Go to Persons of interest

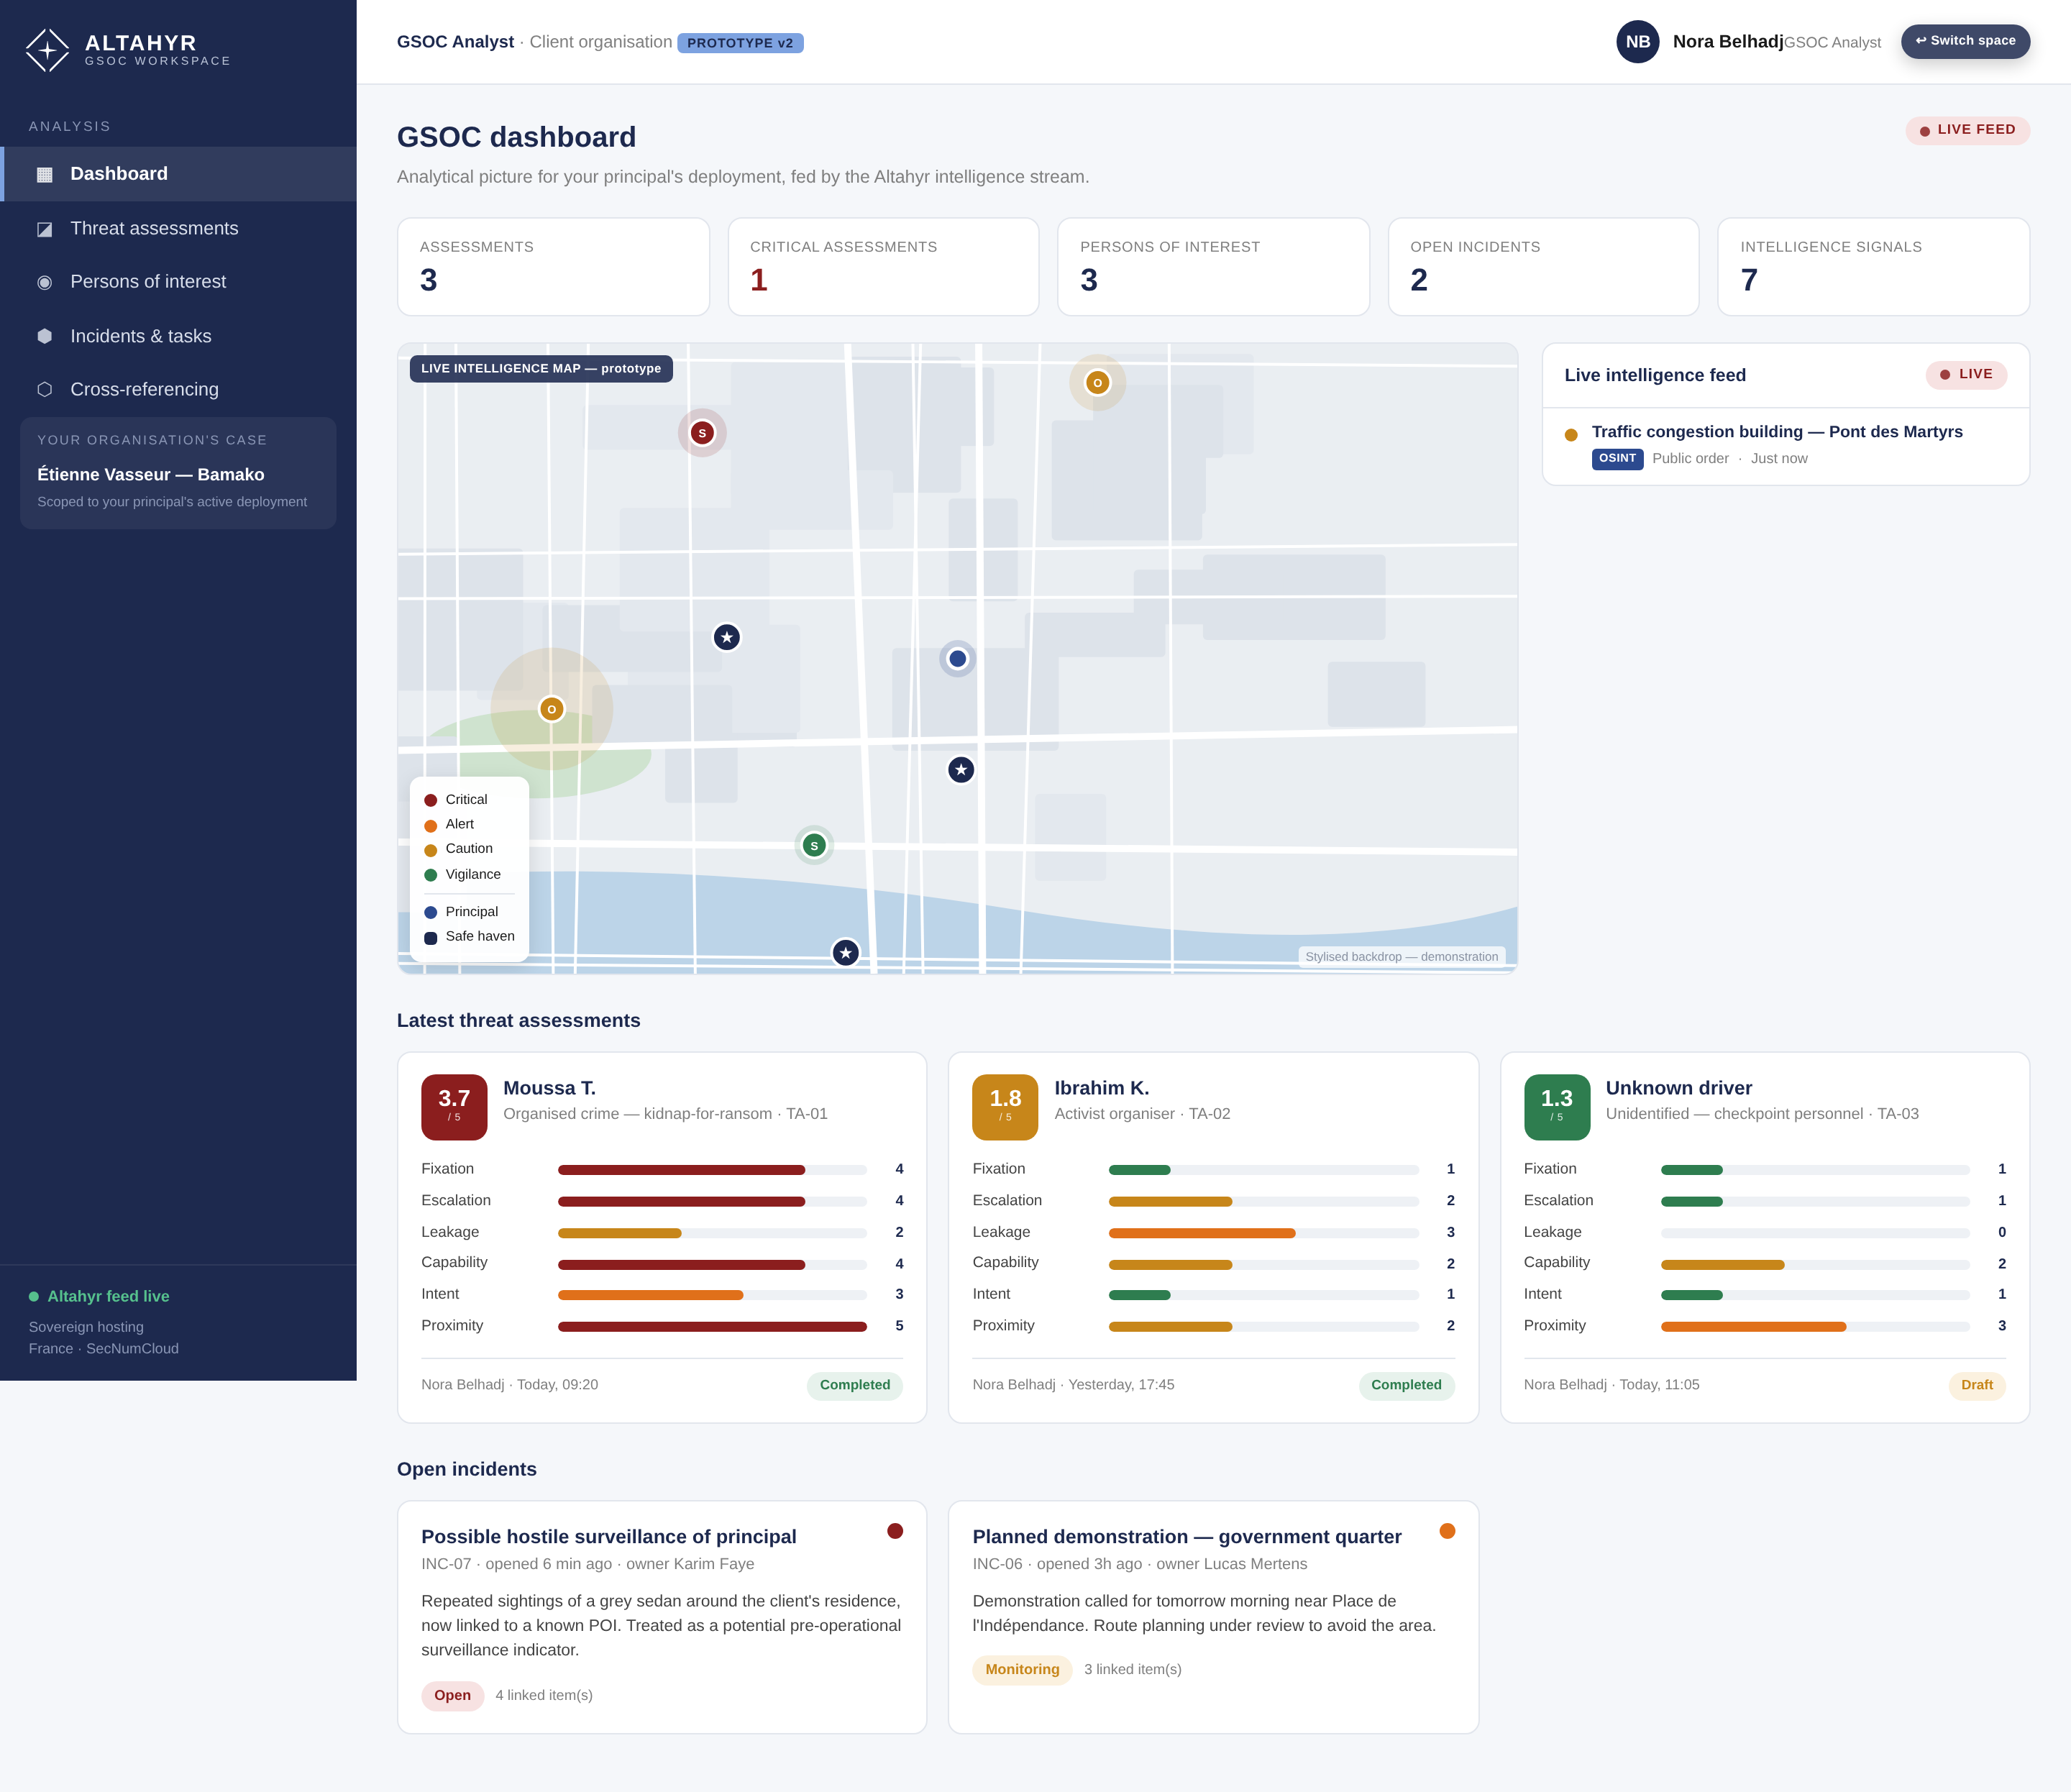(x=178, y=282)
